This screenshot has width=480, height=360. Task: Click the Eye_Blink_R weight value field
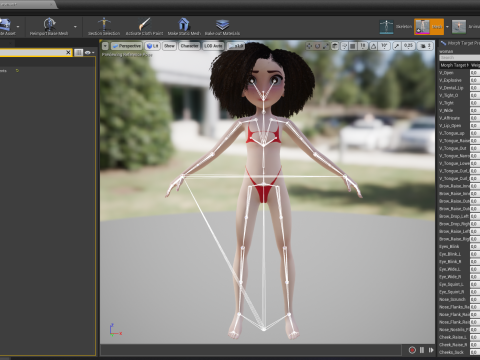tap(475, 262)
